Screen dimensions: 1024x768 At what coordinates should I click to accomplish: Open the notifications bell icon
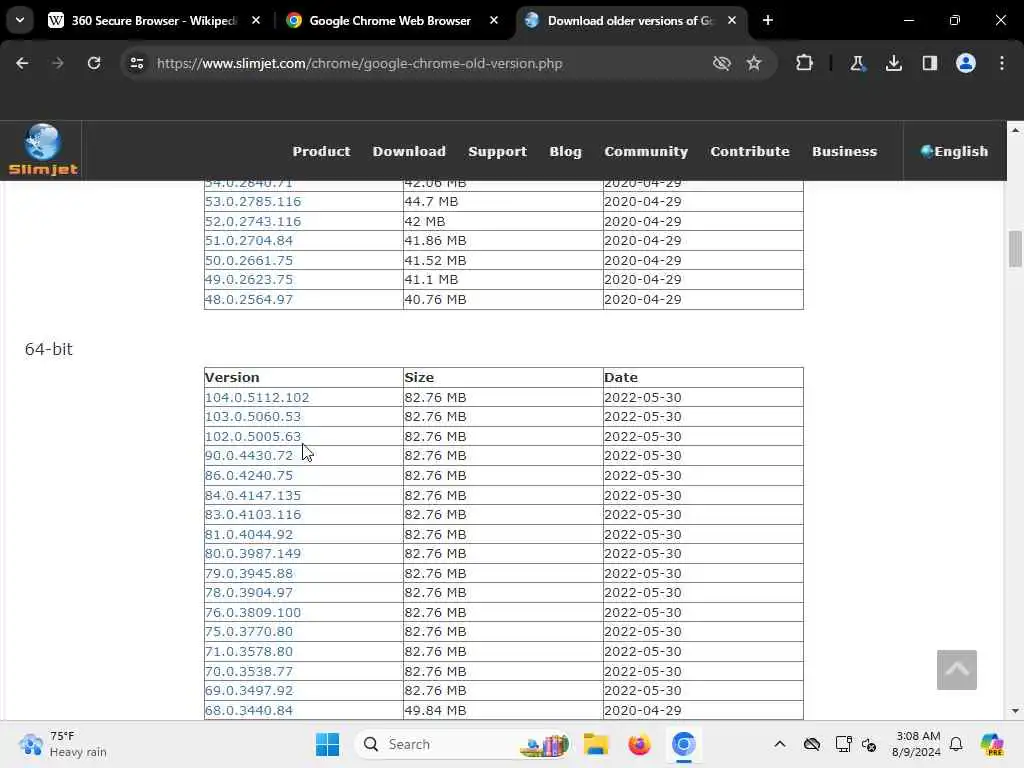[956, 744]
